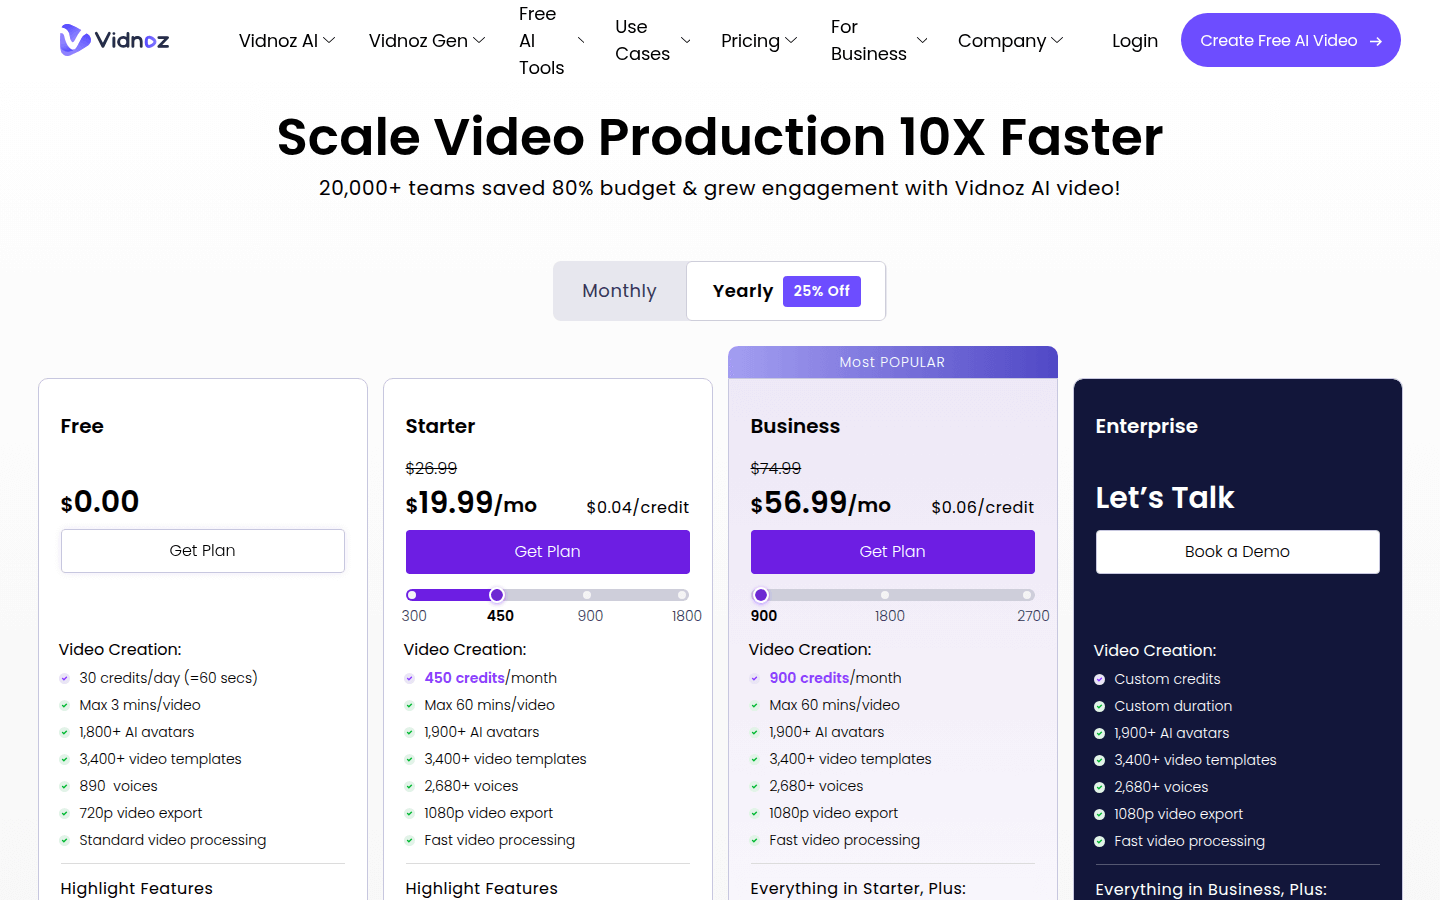This screenshot has width=1440, height=900.
Task: Click Get Plan for Business plan
Action: click(x=892, y=551)
